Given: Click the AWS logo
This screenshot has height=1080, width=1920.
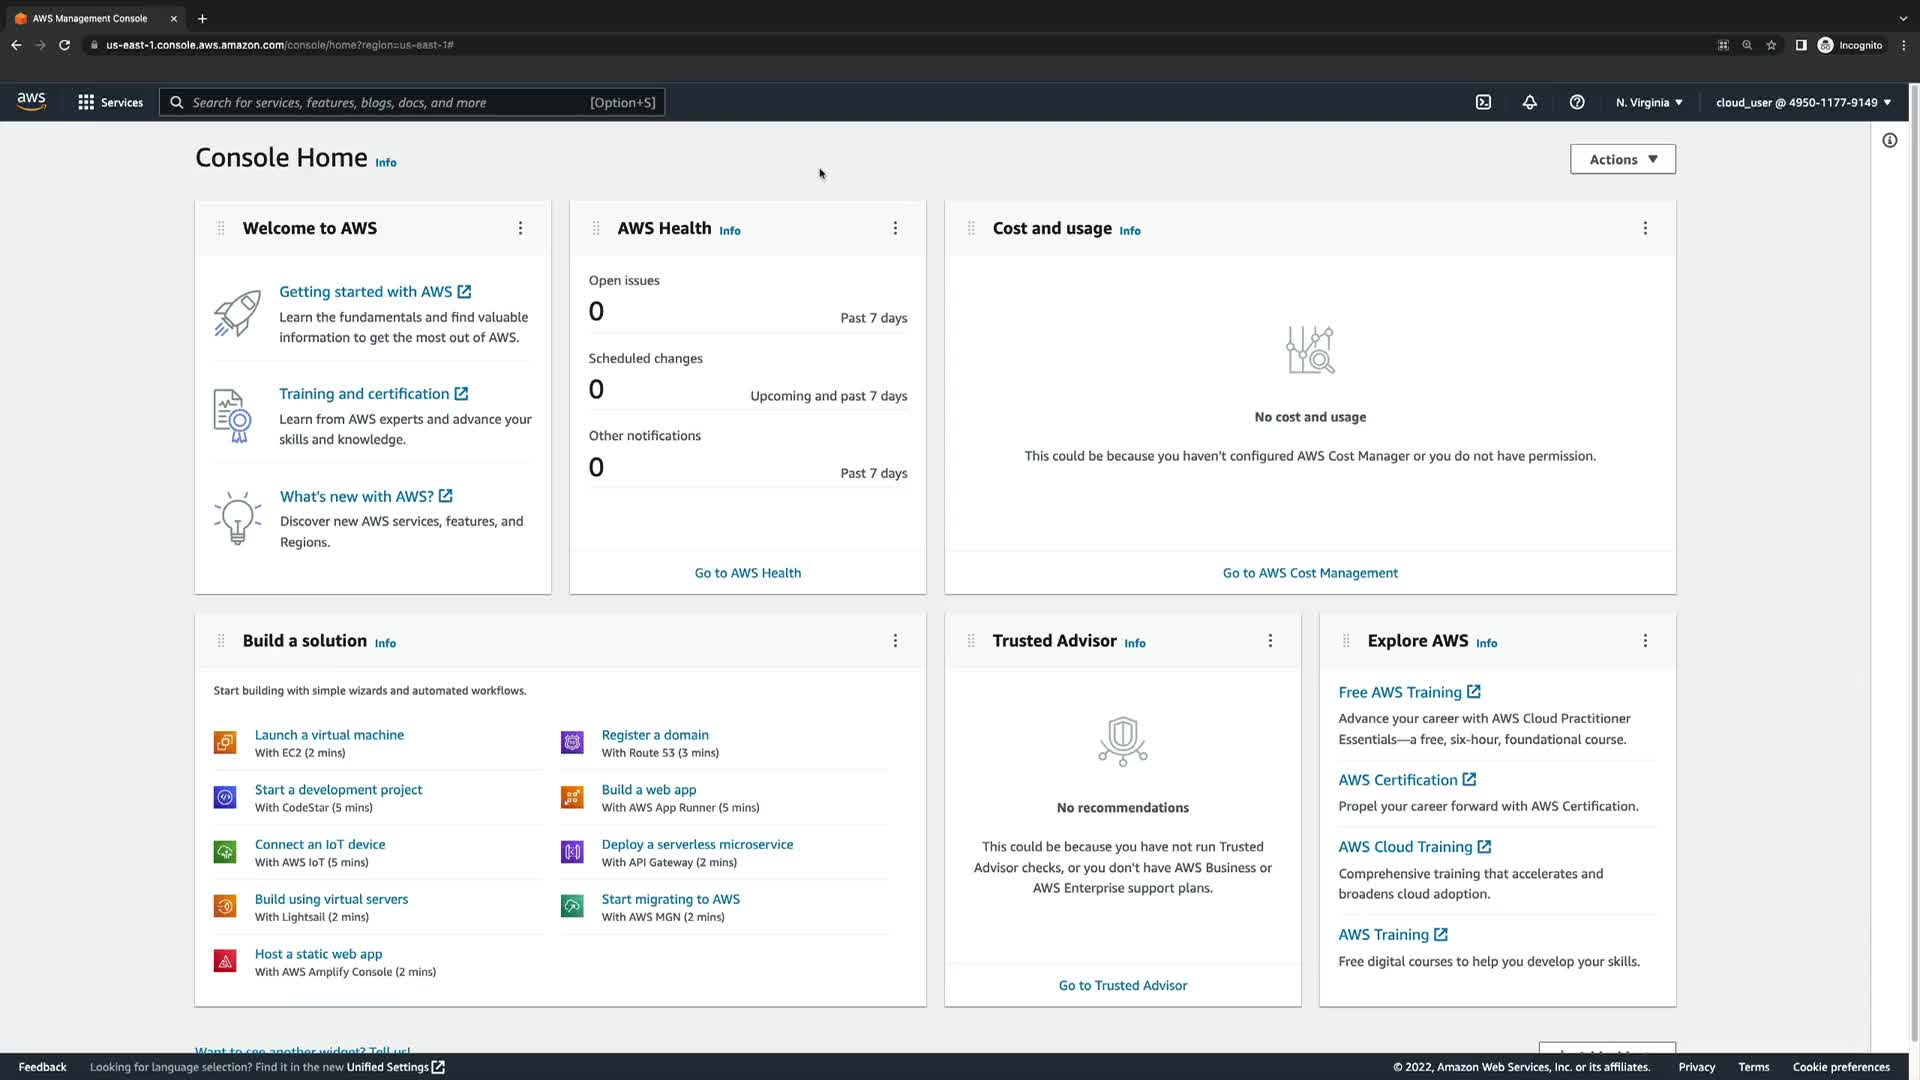Looking at the screenshot, I should 31,102.
